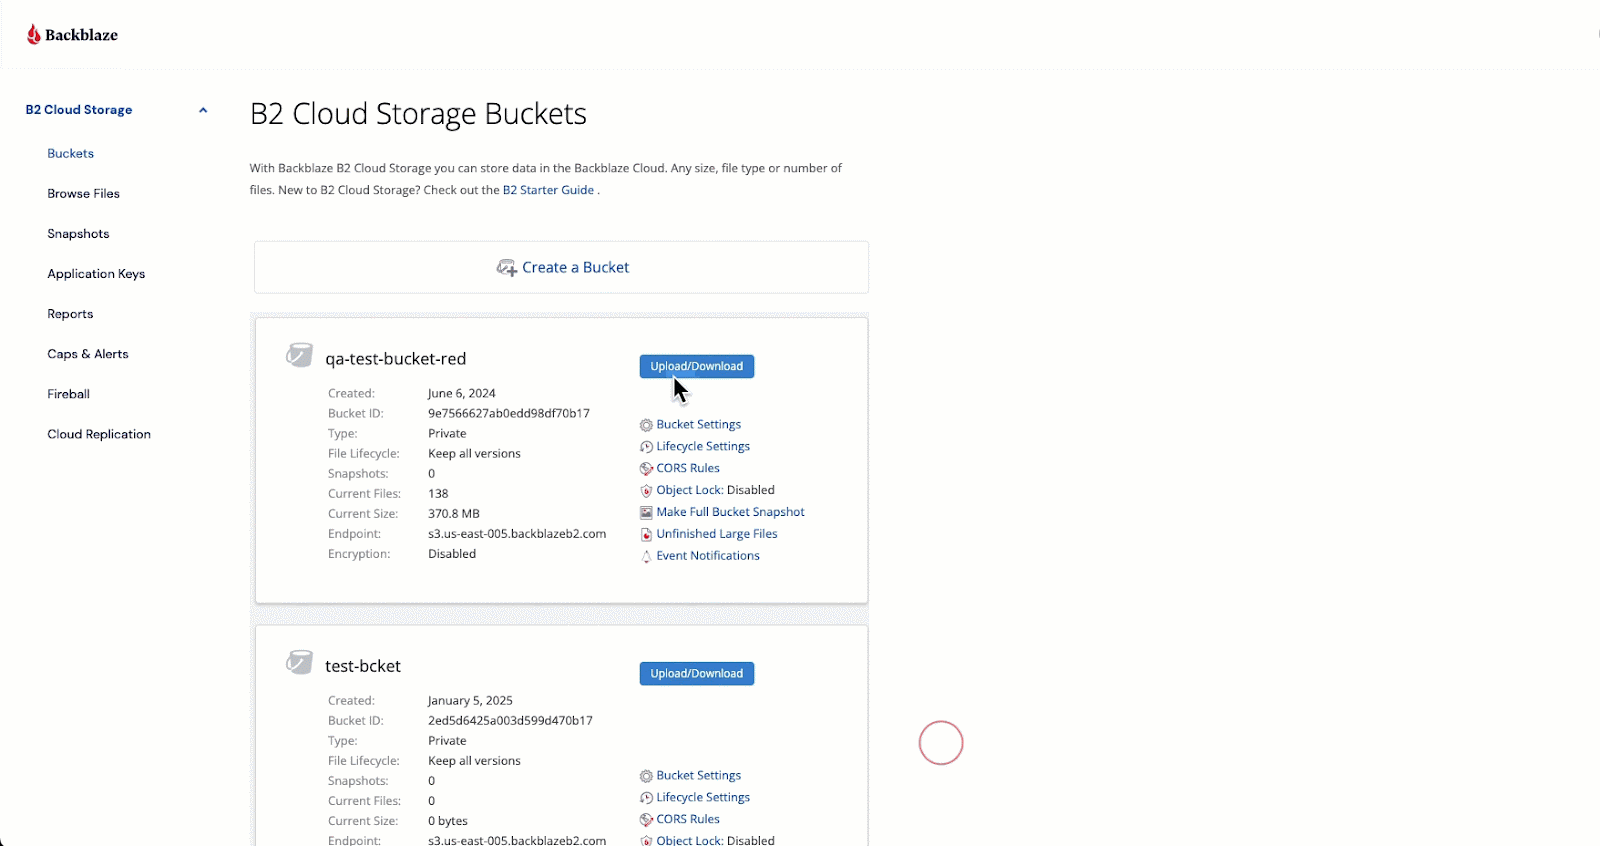Click the Lifecycle Settings clock icon for qa-test-bucket-red
Image resolution: width=1600 pixels, height=846 pixels.
pyautogui.click(x=646, y=447)
